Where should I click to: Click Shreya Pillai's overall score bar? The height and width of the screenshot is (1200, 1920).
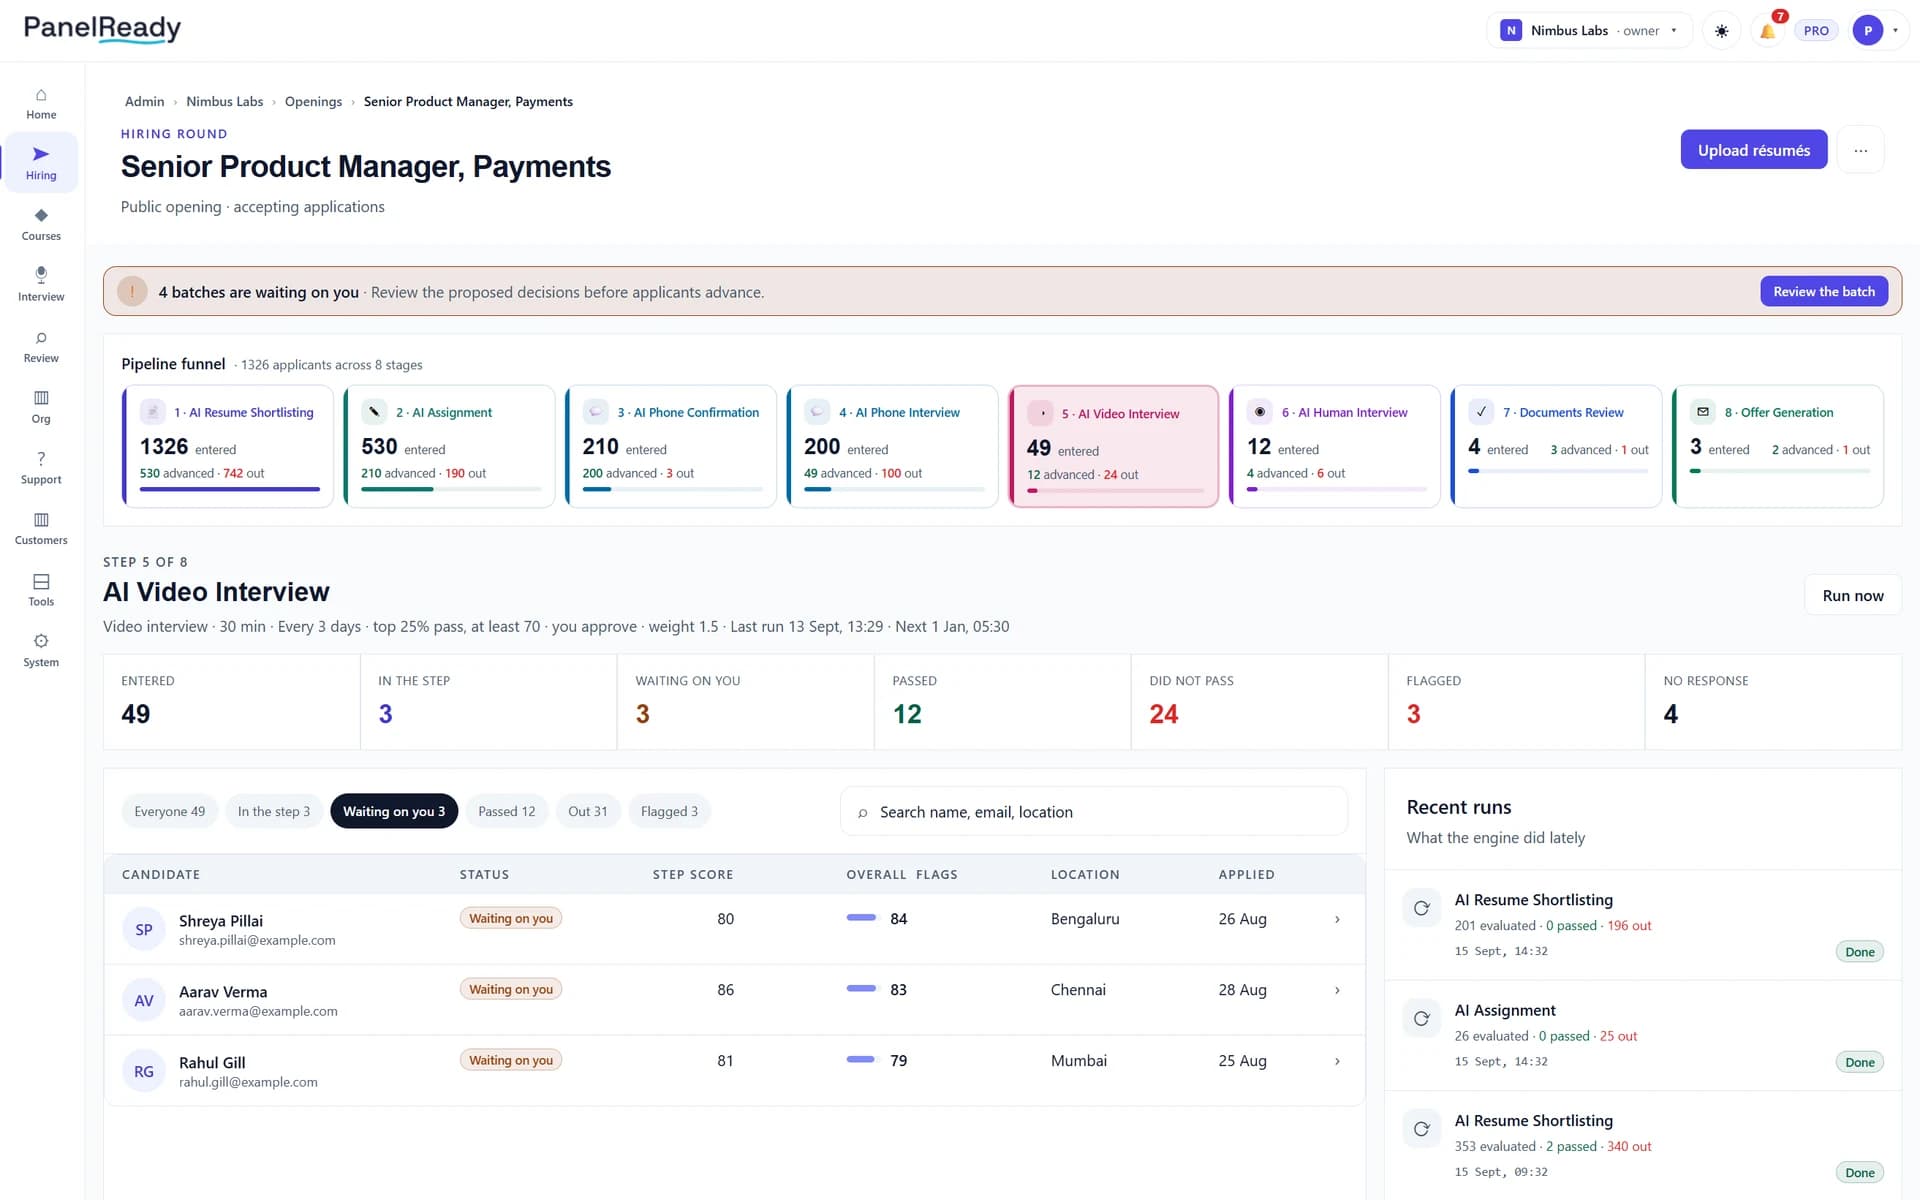(861, 918)
